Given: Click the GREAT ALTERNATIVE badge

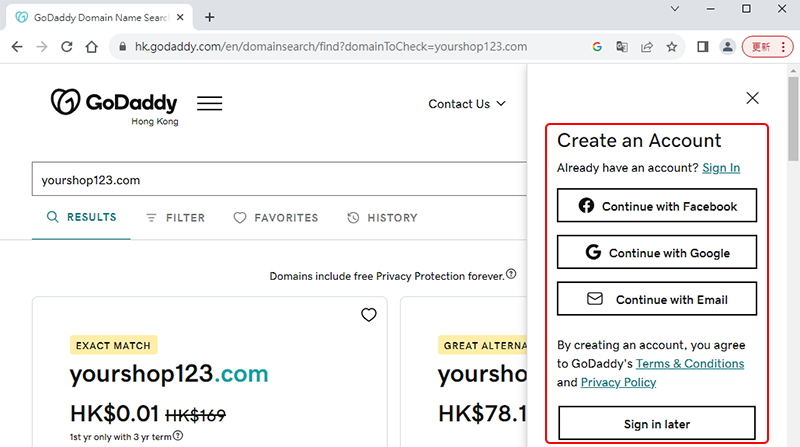Looking at the screenshot, I should (x=483, y=345).
